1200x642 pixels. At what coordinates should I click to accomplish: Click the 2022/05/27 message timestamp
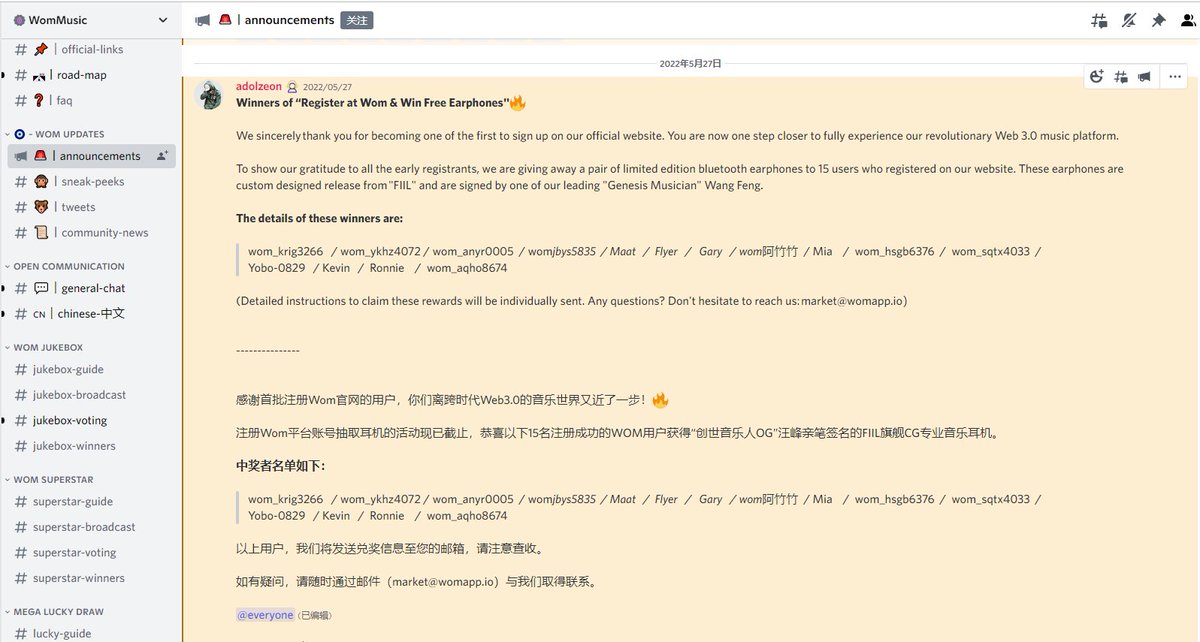(x=327, y=87)
